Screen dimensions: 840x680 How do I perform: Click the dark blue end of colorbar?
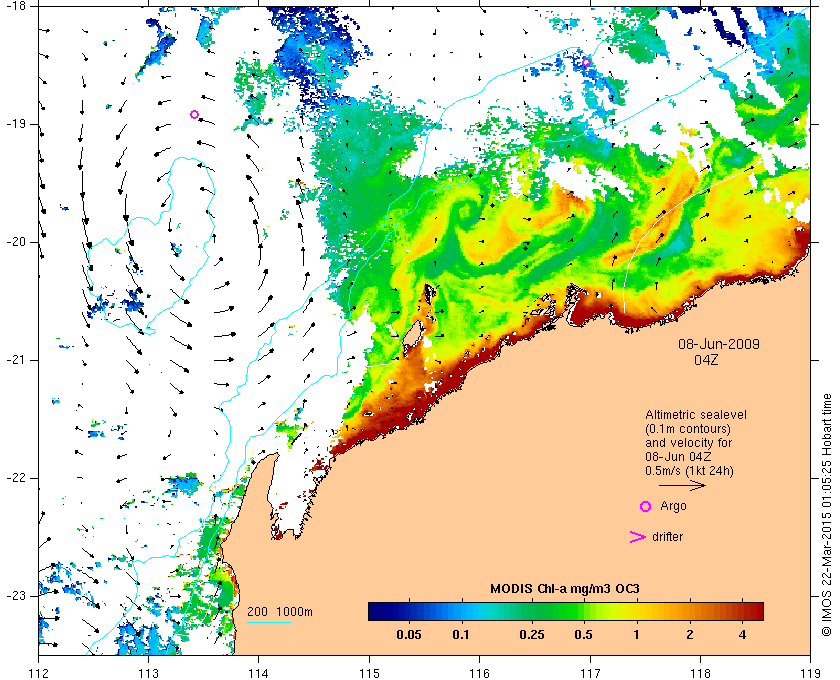378,611
